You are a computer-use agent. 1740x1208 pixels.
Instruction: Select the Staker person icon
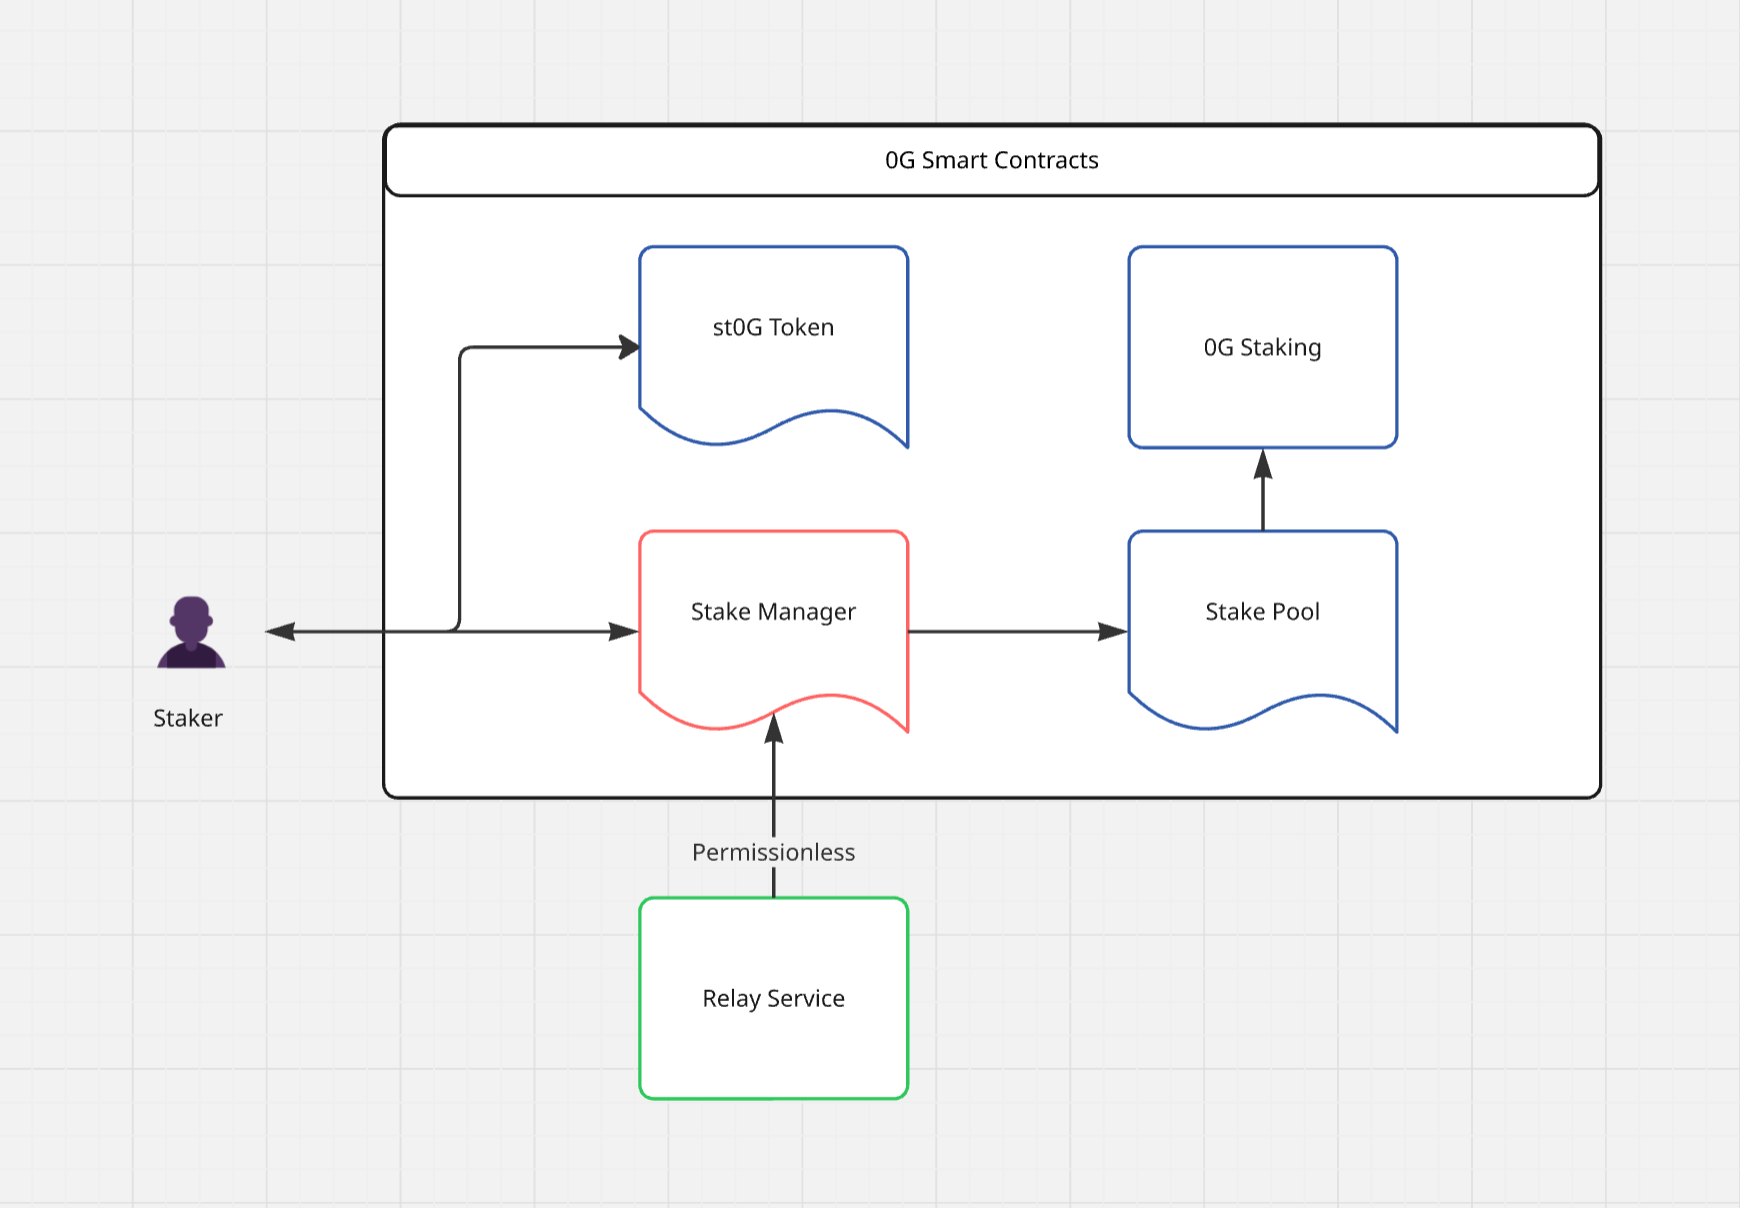pyautogui.click(x=191, y=632)
